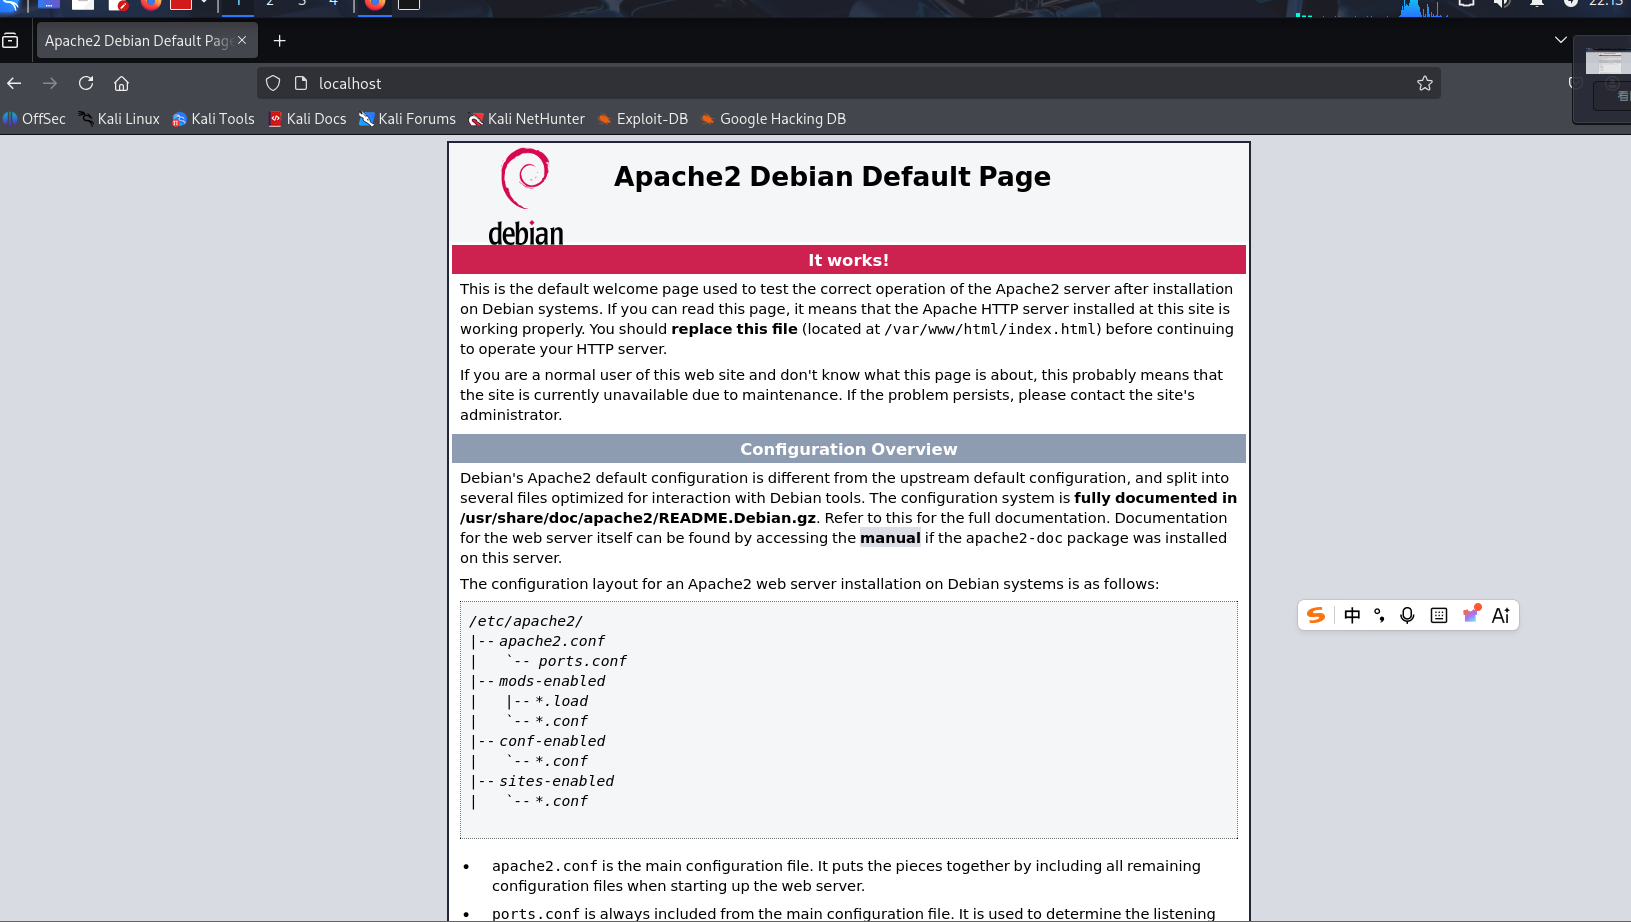Open the Kali Linux bookmark
The image size is (1631, 922).
(x=119, y=119)
